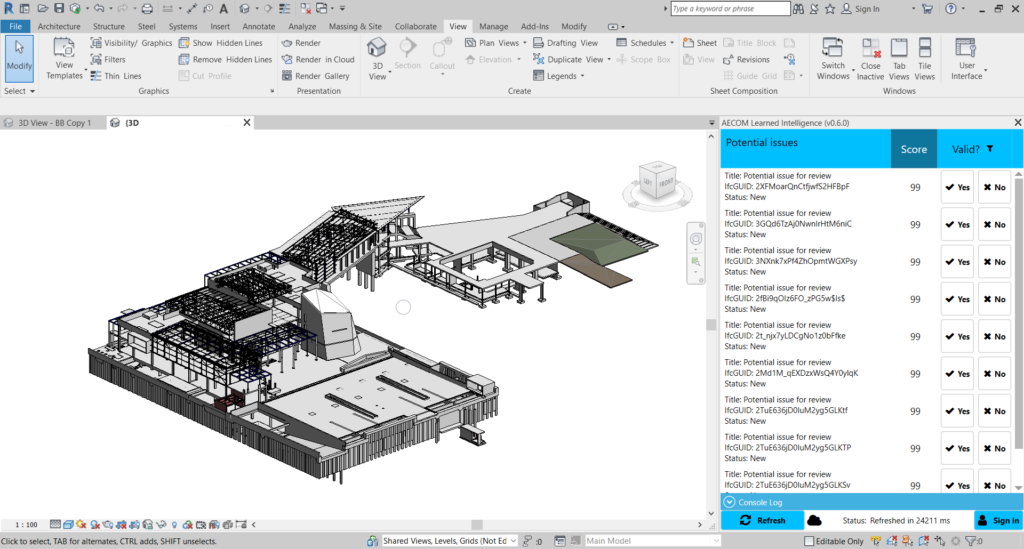Image resolution: width=1024 pixels, height=549 pixels.
Task: Select the Modify tool in ribbon
Action: 19,58
